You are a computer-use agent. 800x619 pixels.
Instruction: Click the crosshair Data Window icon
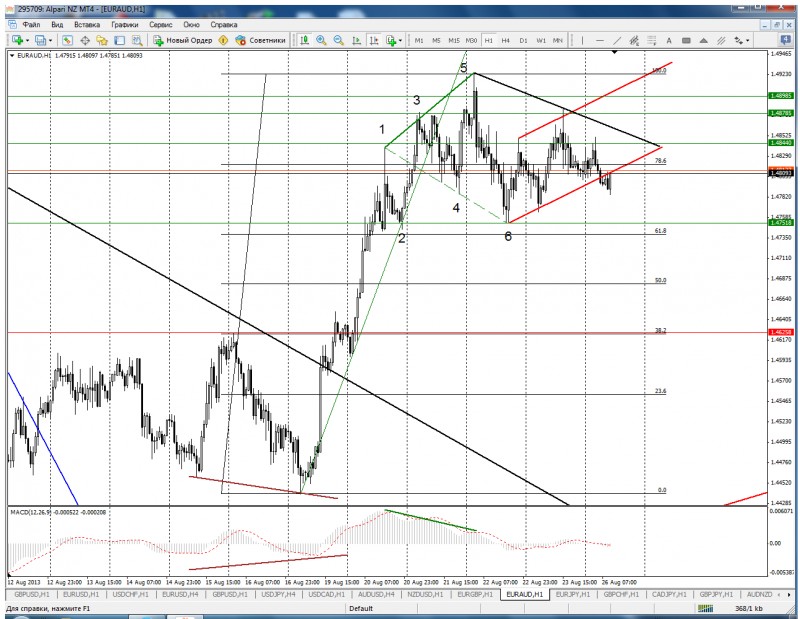(86, 40)
